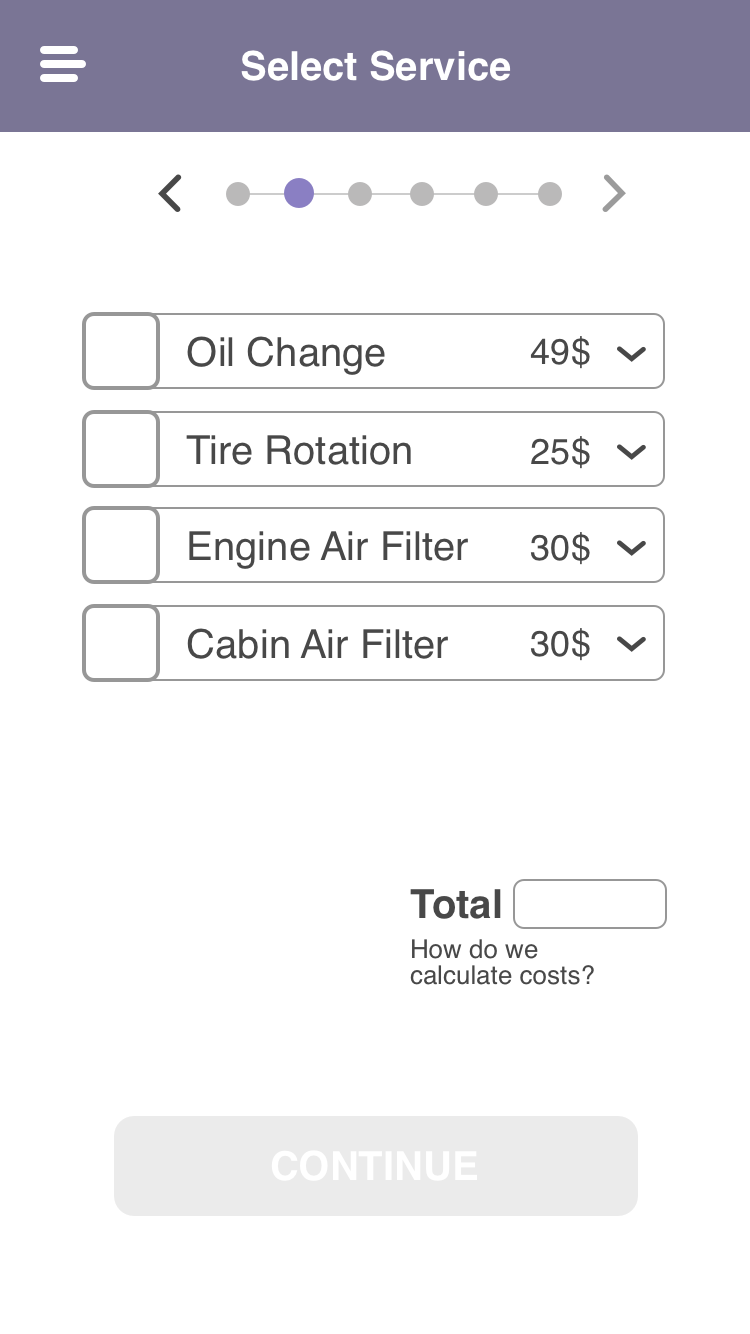The width and height of the screenshot is (750, 1334).
Task: Jump to the fifth step dot
Action: coord(486,193)
